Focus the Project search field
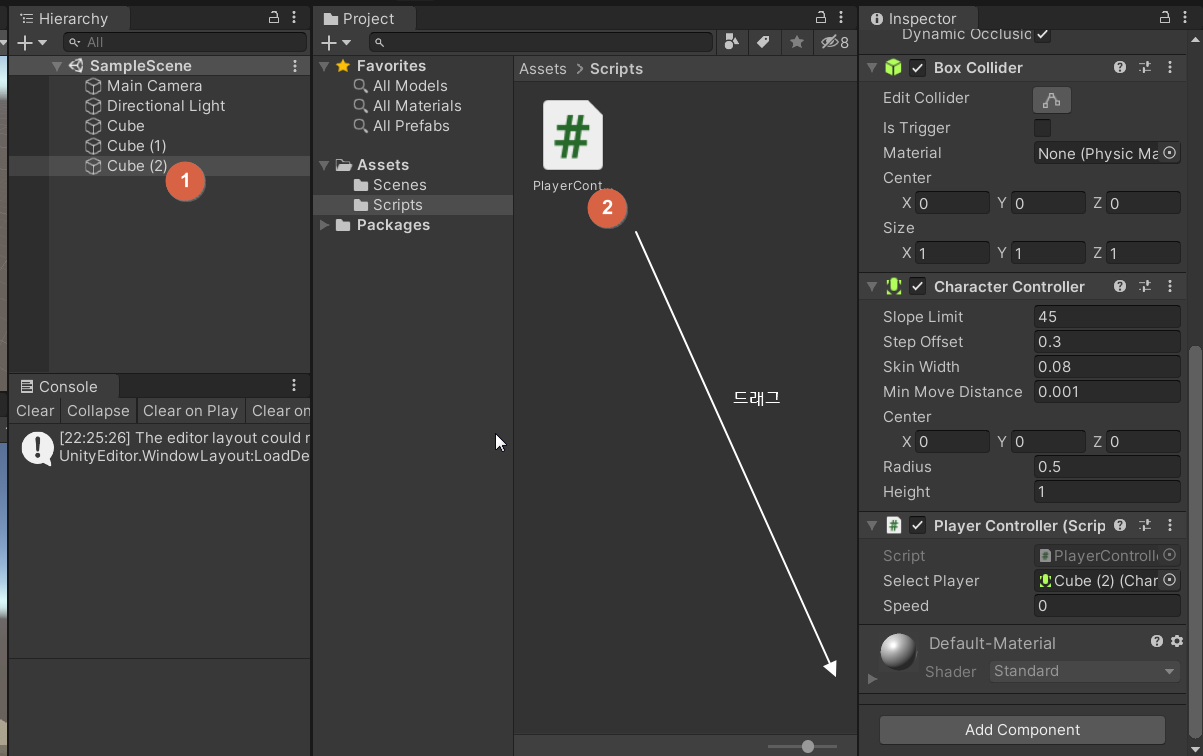Image resolution: width=1203 pixels, height=756 pixels. (x=540, y=42)
